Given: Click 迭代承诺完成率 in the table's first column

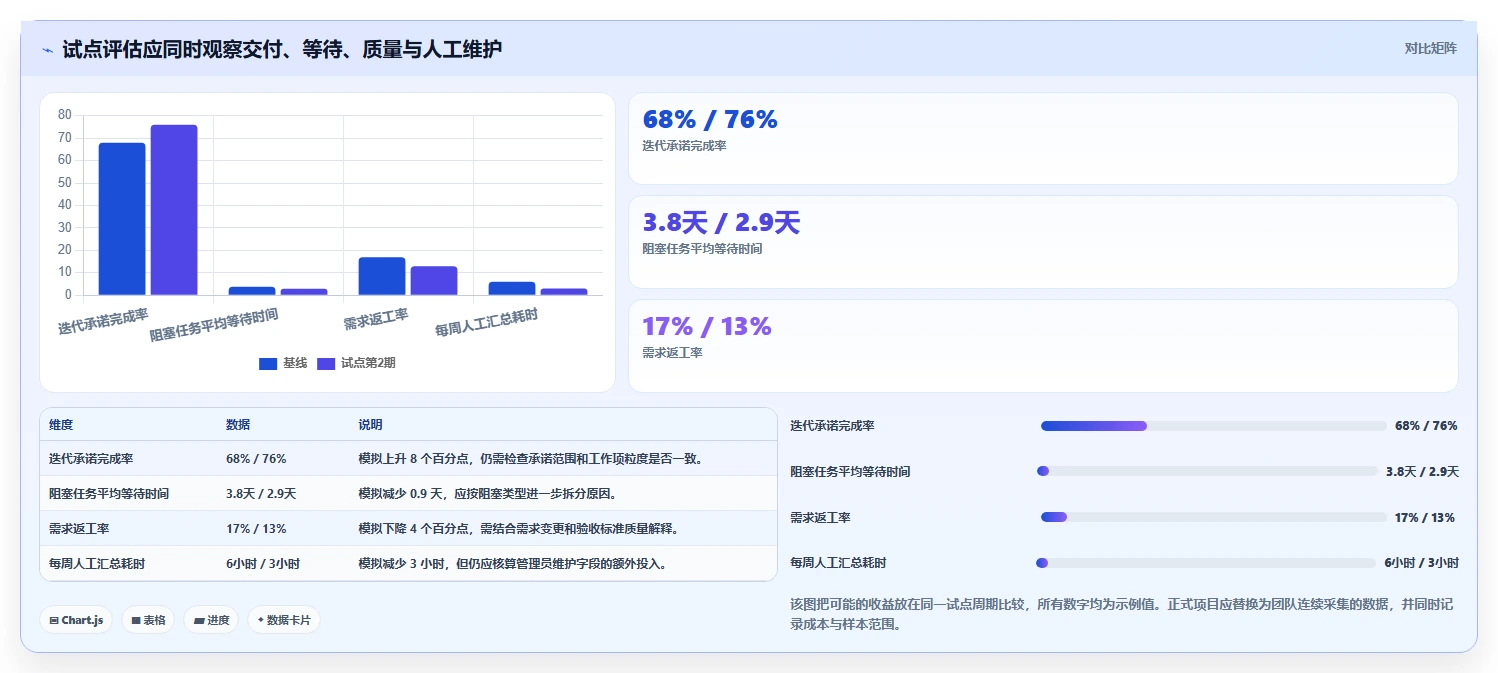Looking at the screenshot, I should [x=91, y=459].
